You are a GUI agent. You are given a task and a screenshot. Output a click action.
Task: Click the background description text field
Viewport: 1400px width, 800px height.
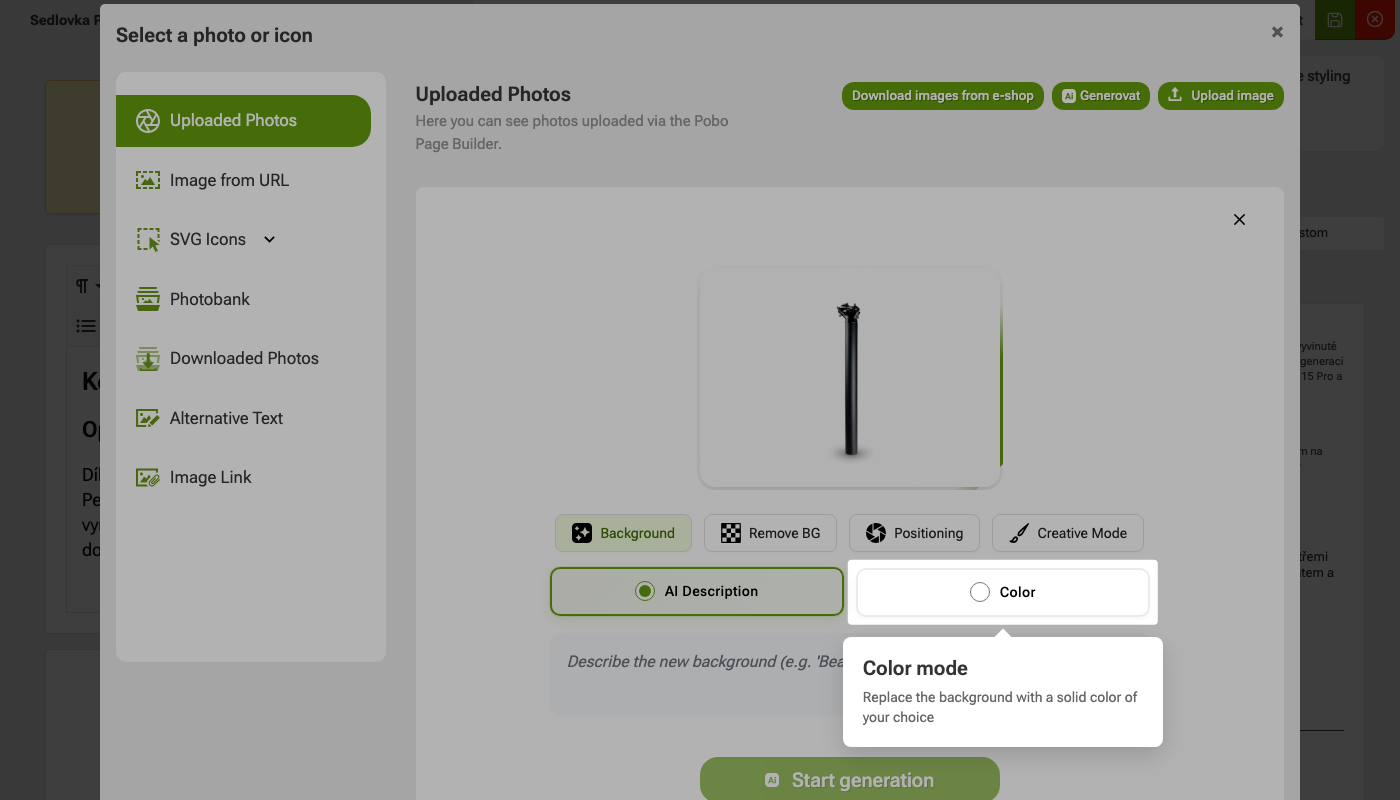[697, 674]
